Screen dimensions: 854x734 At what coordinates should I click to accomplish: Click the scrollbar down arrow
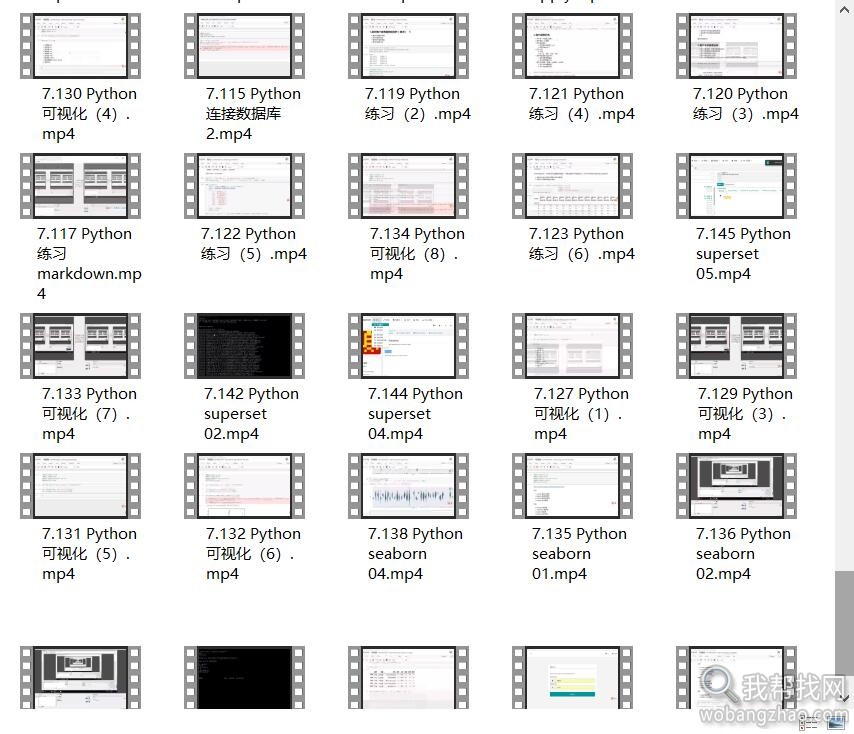coord(844,698)
